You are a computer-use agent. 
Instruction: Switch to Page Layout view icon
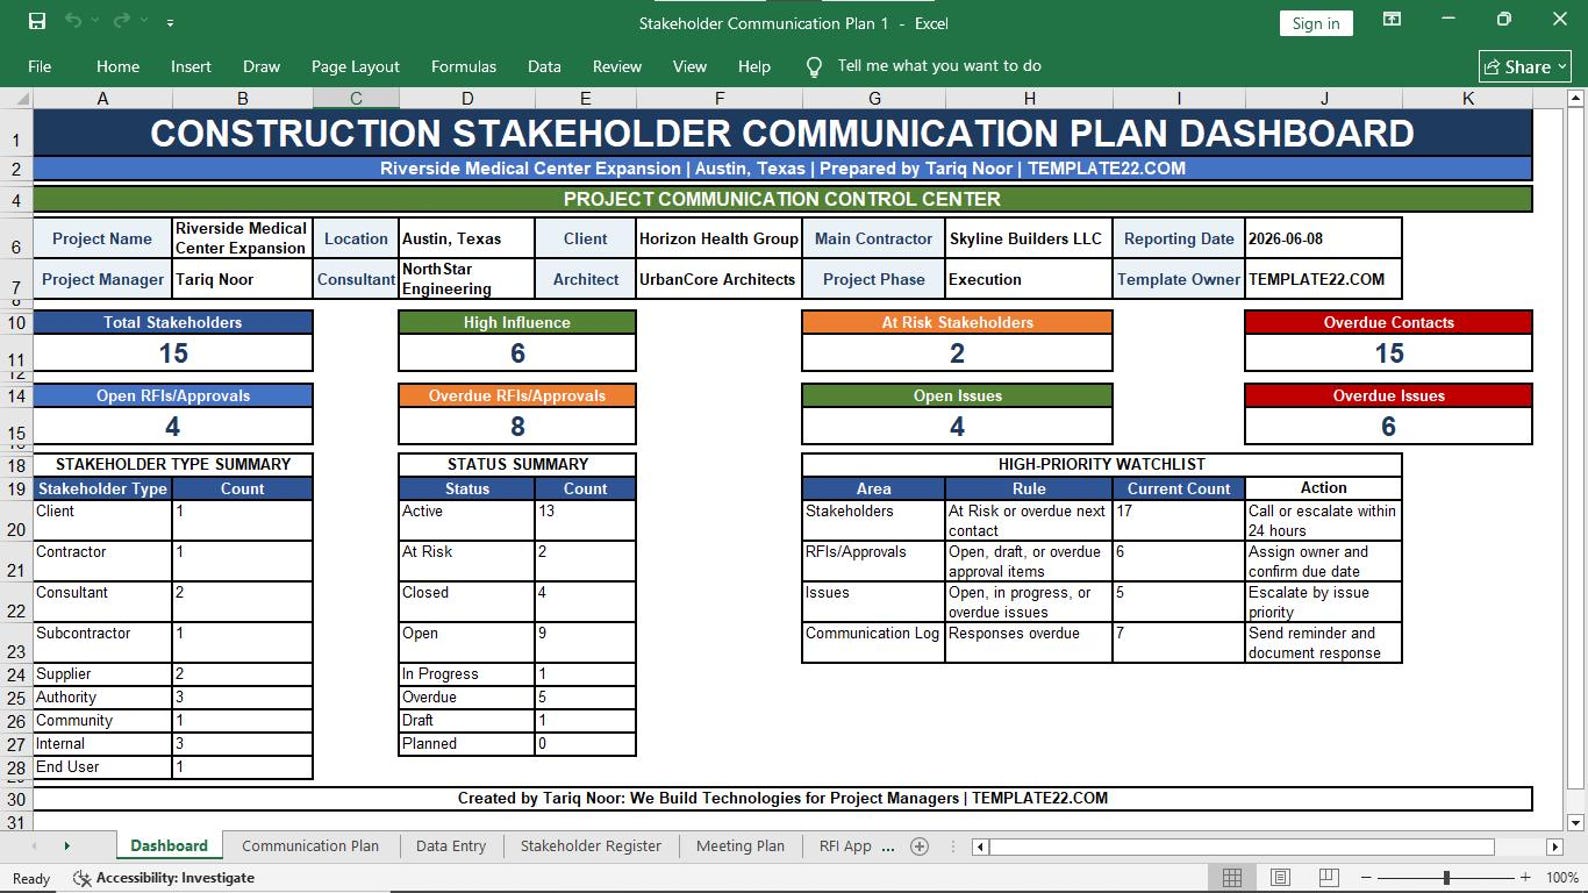tap(1280, 877)
